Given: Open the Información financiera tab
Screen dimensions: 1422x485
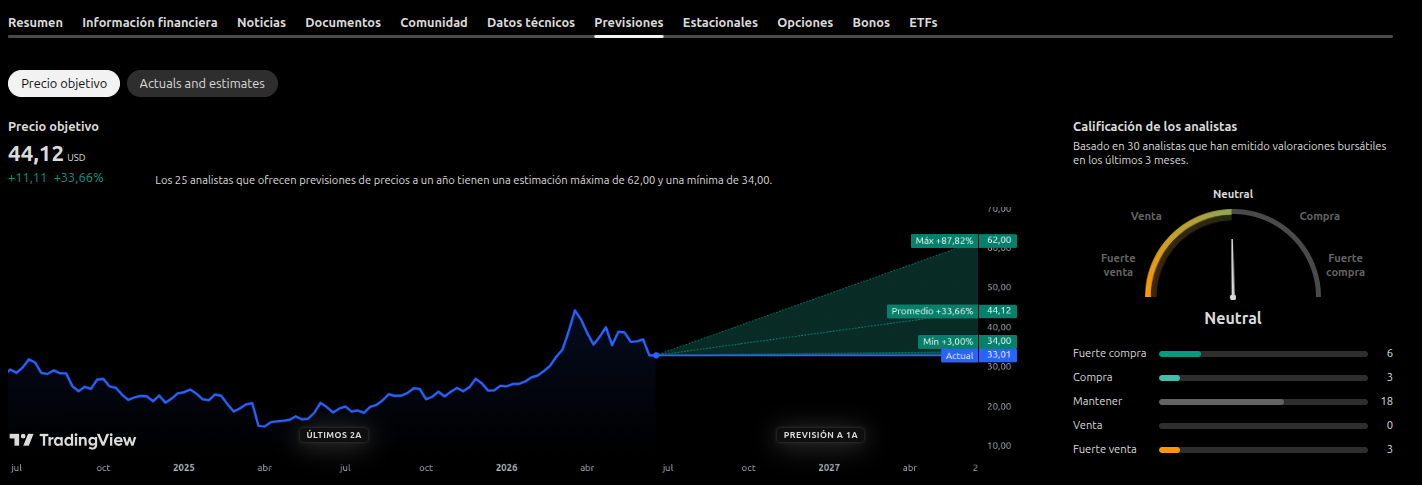Looking at the screenshot, I should [150, 22].
